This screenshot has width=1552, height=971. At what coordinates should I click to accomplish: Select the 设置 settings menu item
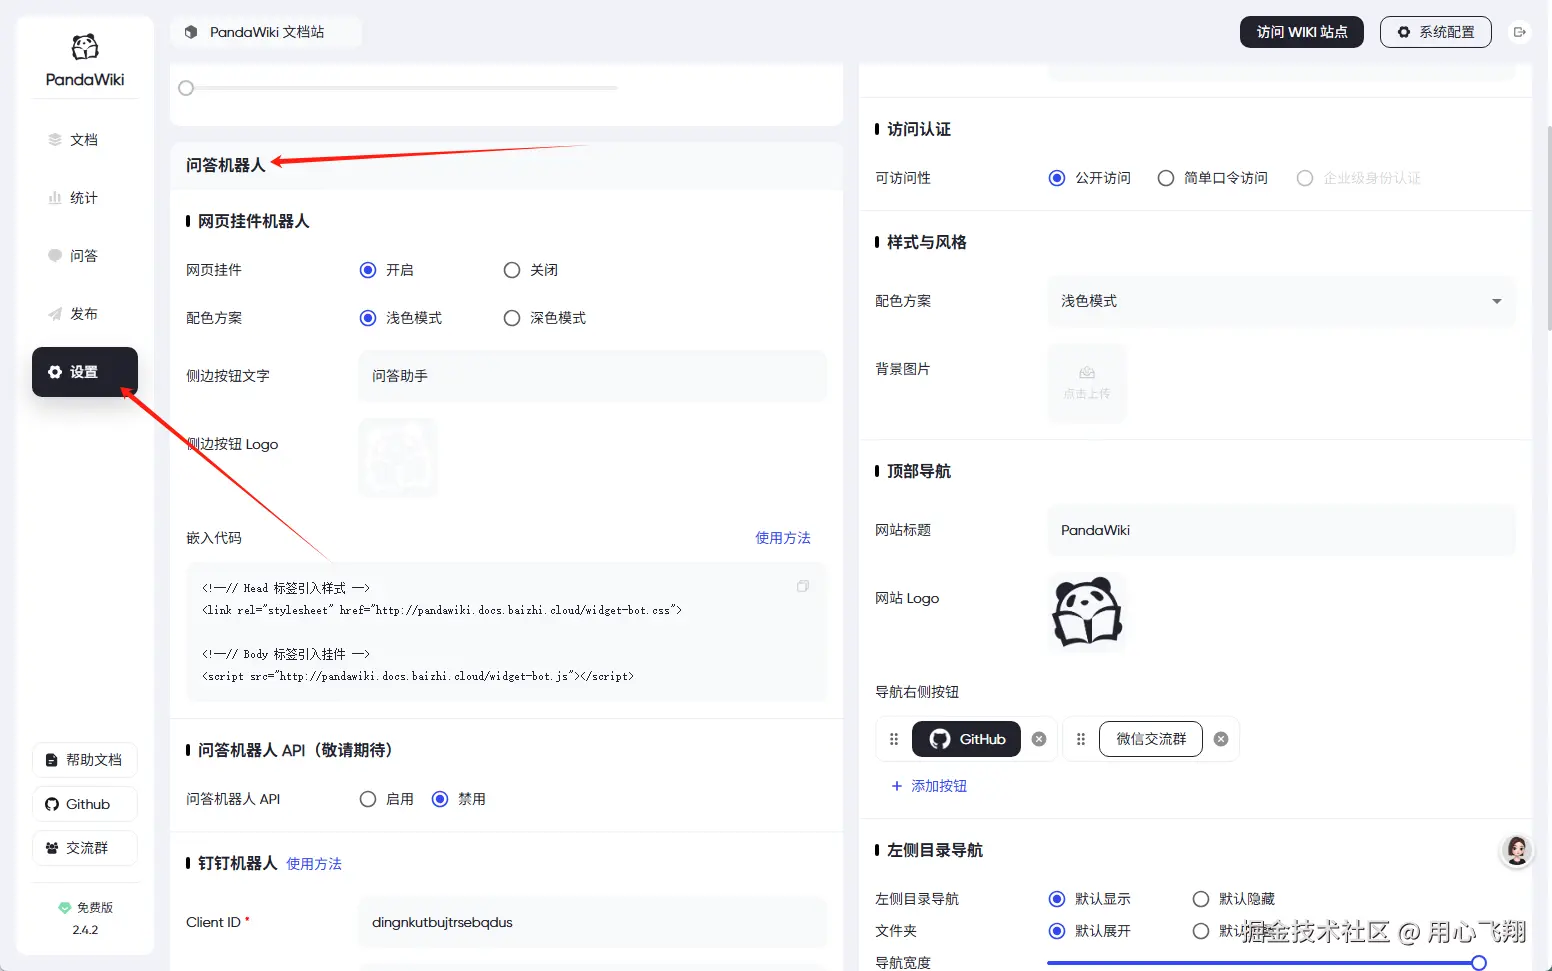click(85, 372)
